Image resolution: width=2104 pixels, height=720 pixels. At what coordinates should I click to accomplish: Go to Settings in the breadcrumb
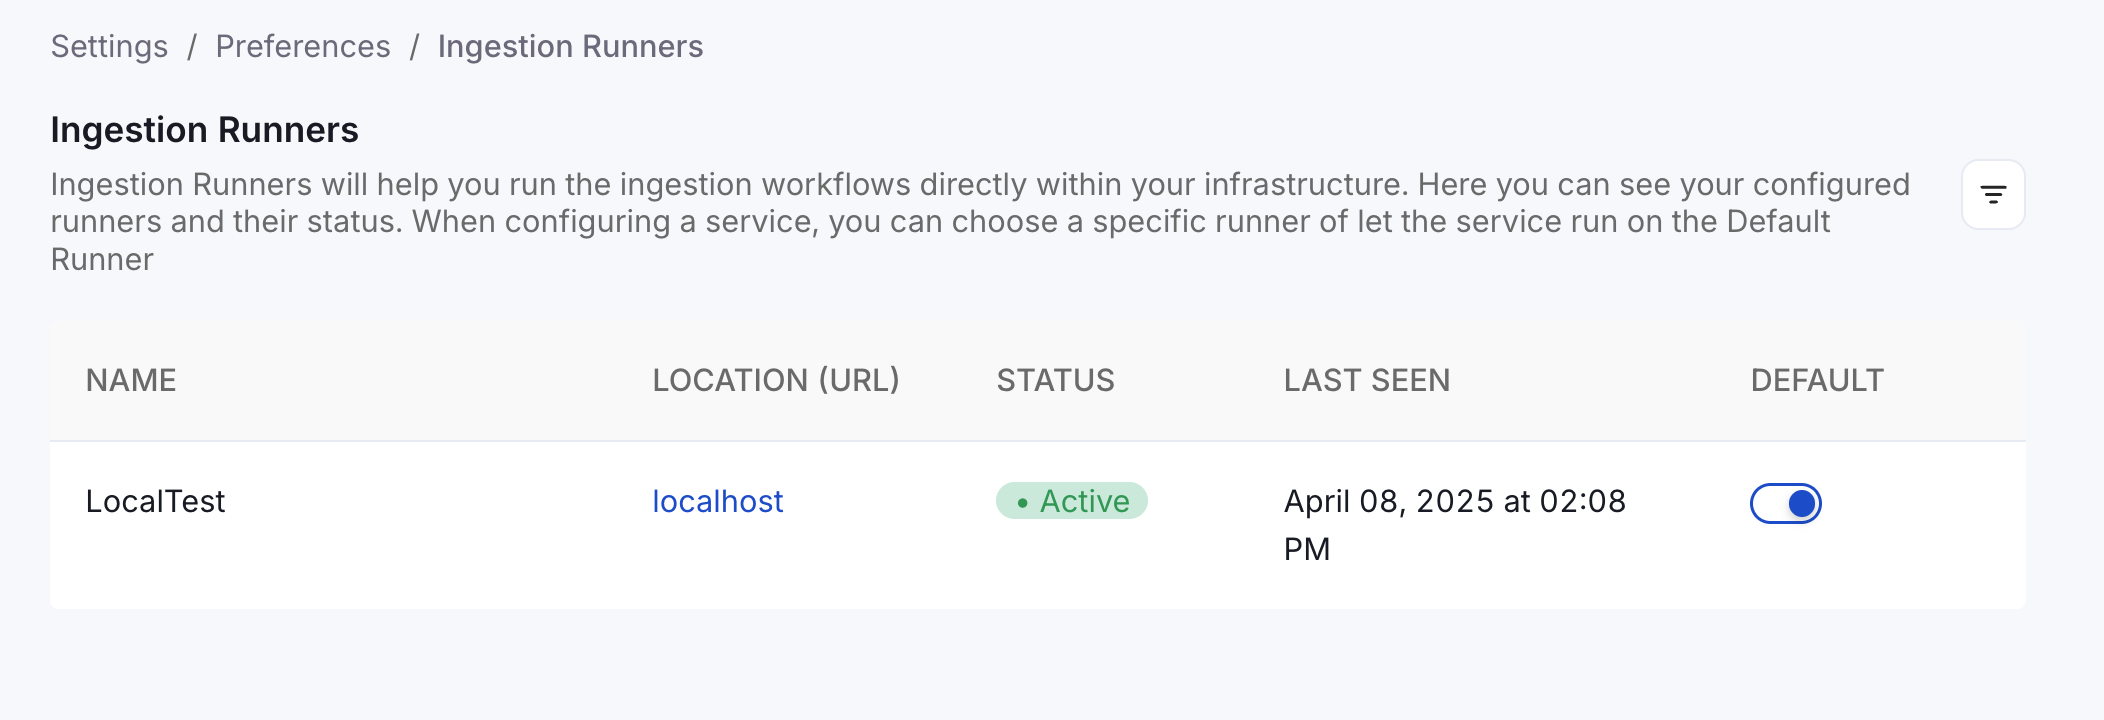pyautogui.click(x=109, y=47)
